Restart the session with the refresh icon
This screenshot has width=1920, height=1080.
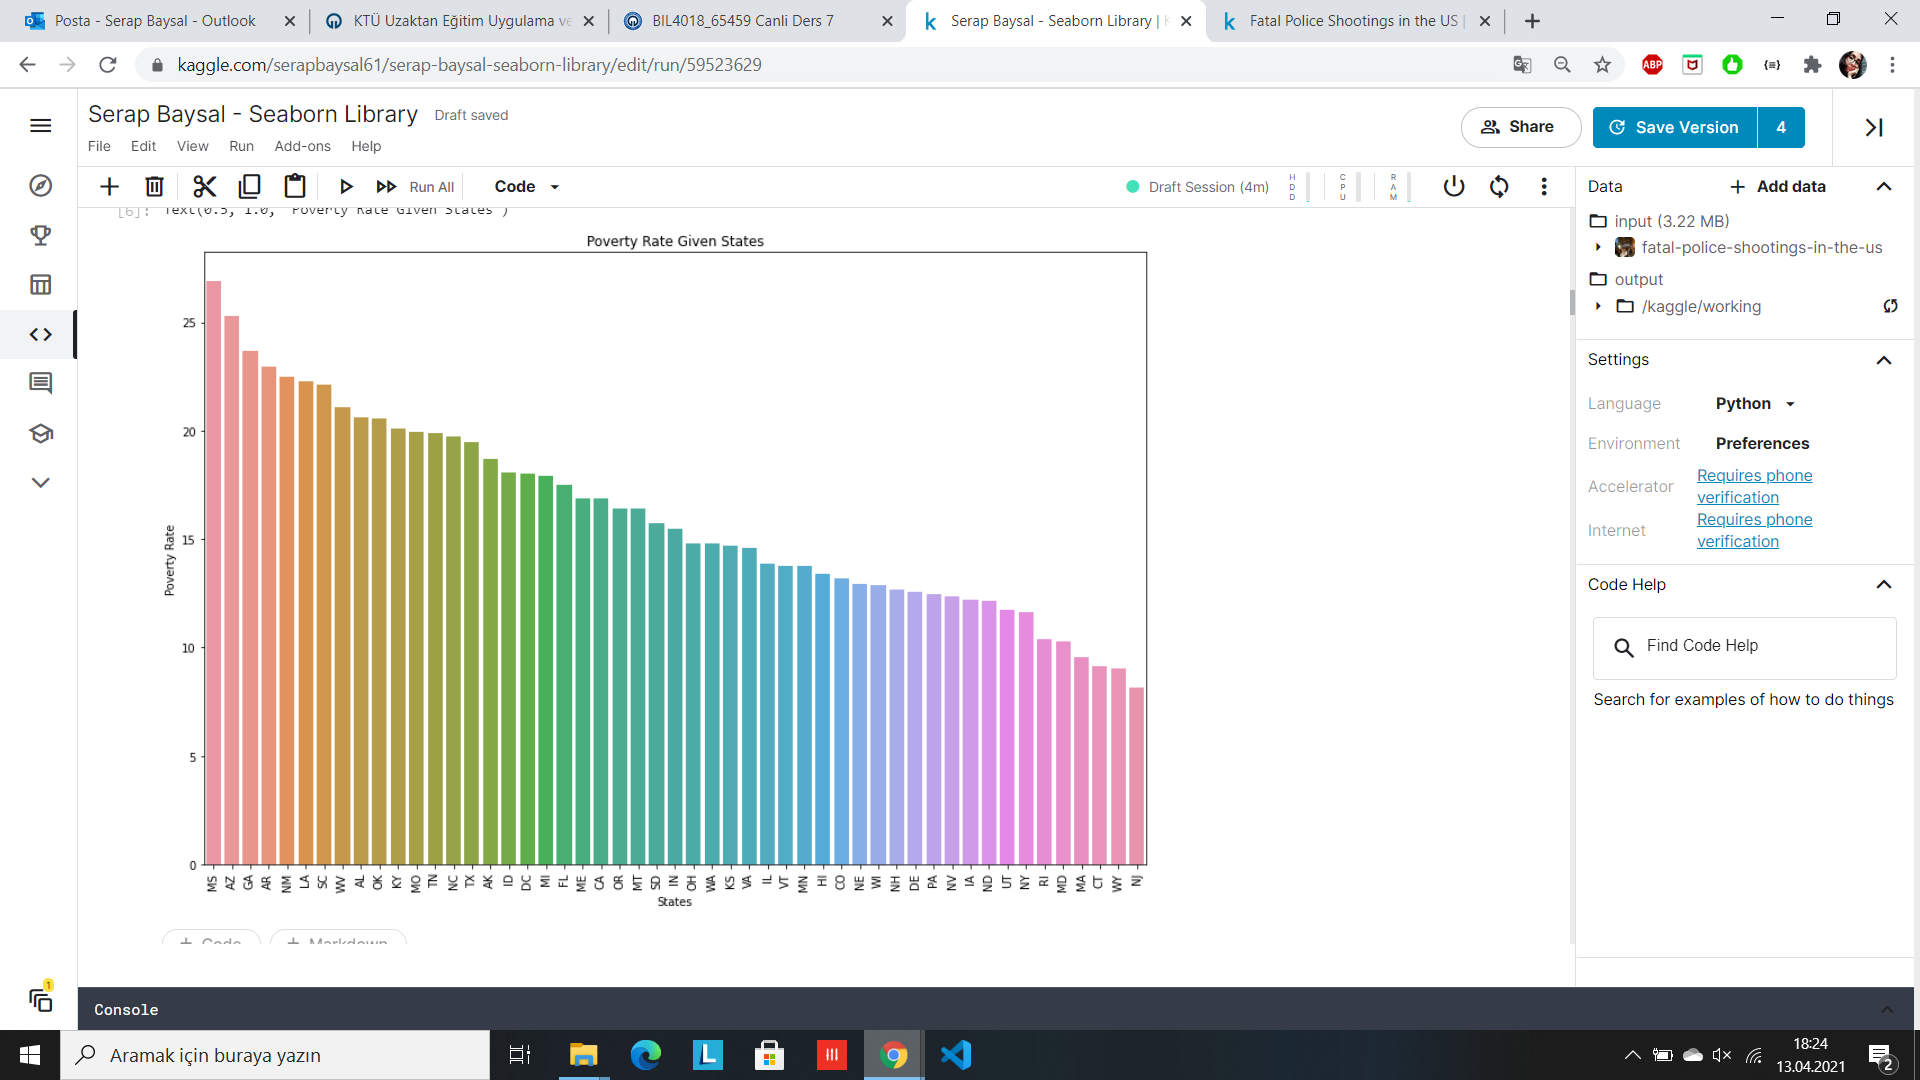point(1498,186)
